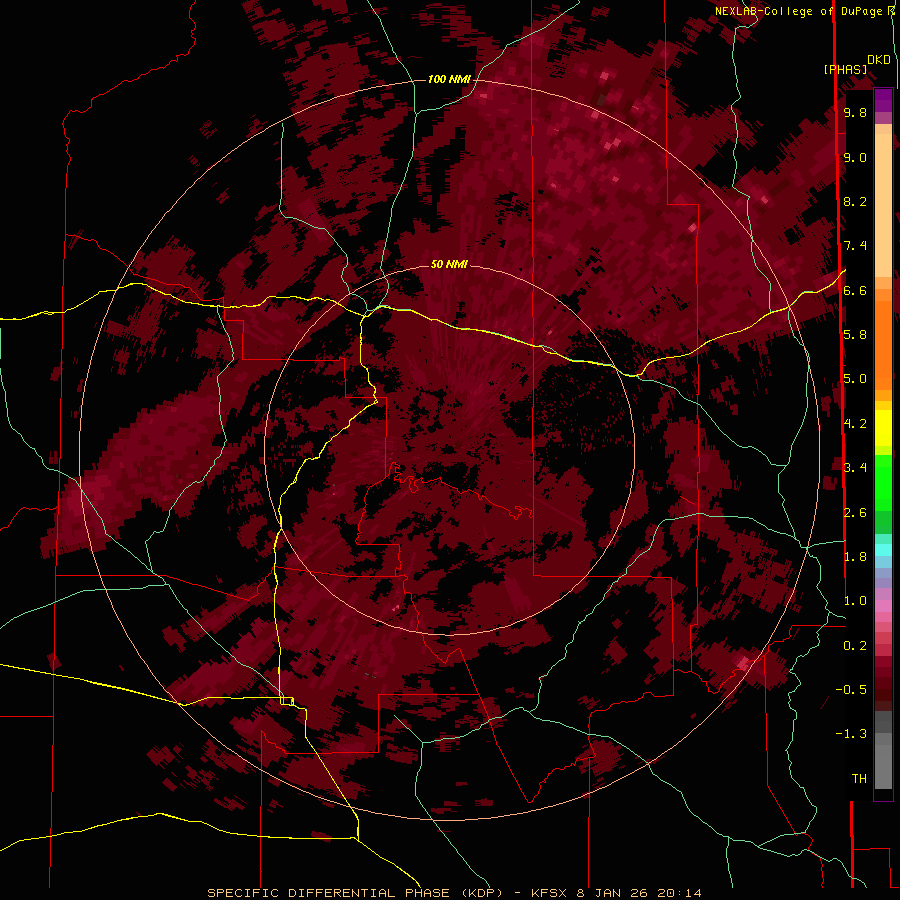Click the "[PHAS]" legend unit label
Image resolution: width=900 pixels, height=900 pixels.
pos(845,70)
